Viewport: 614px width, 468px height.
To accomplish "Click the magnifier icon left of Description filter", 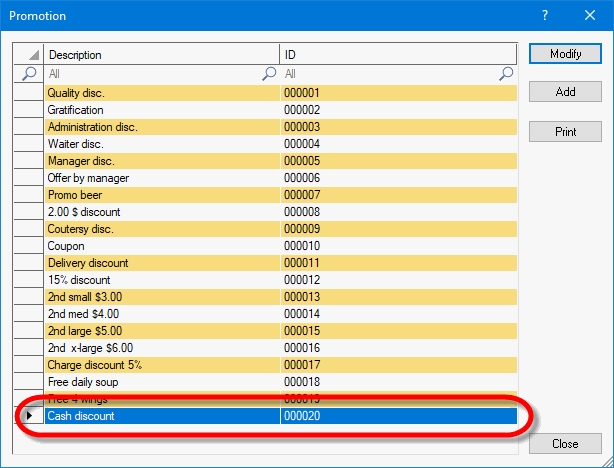I will click(29, 74).
